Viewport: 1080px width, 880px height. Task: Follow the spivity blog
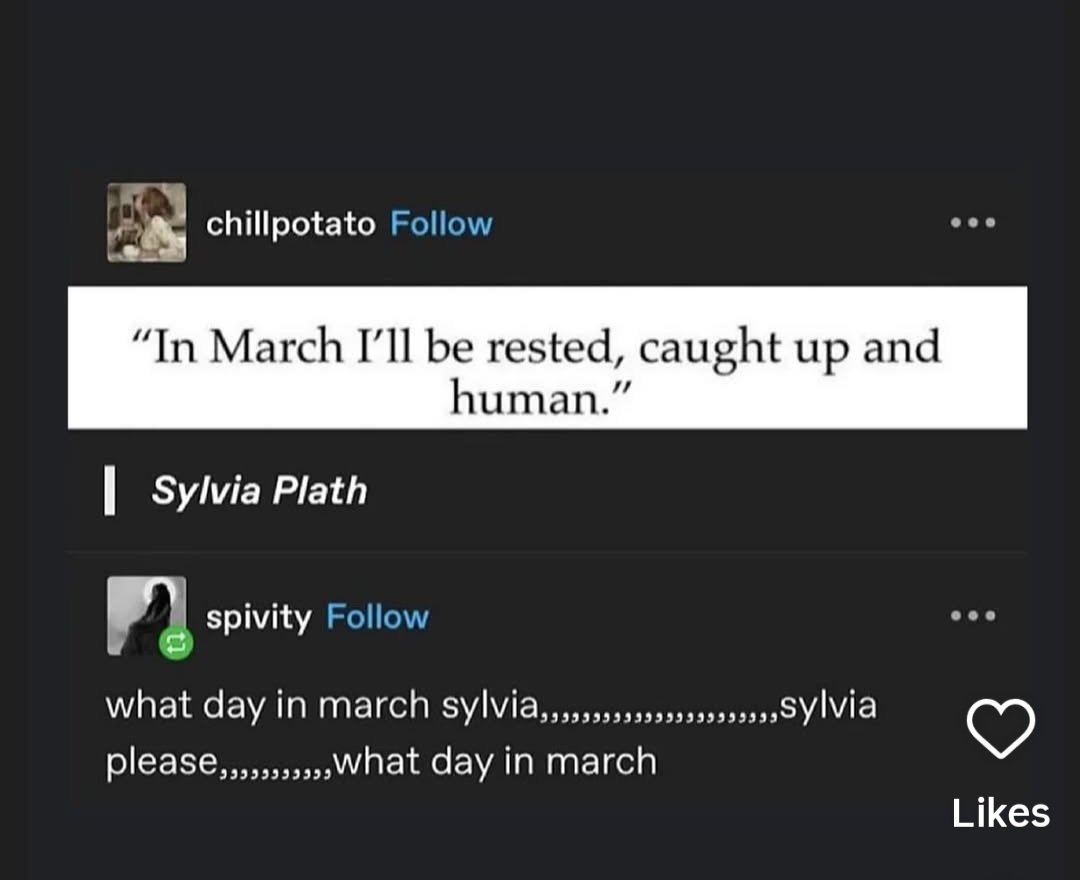[x=377, y=617]
